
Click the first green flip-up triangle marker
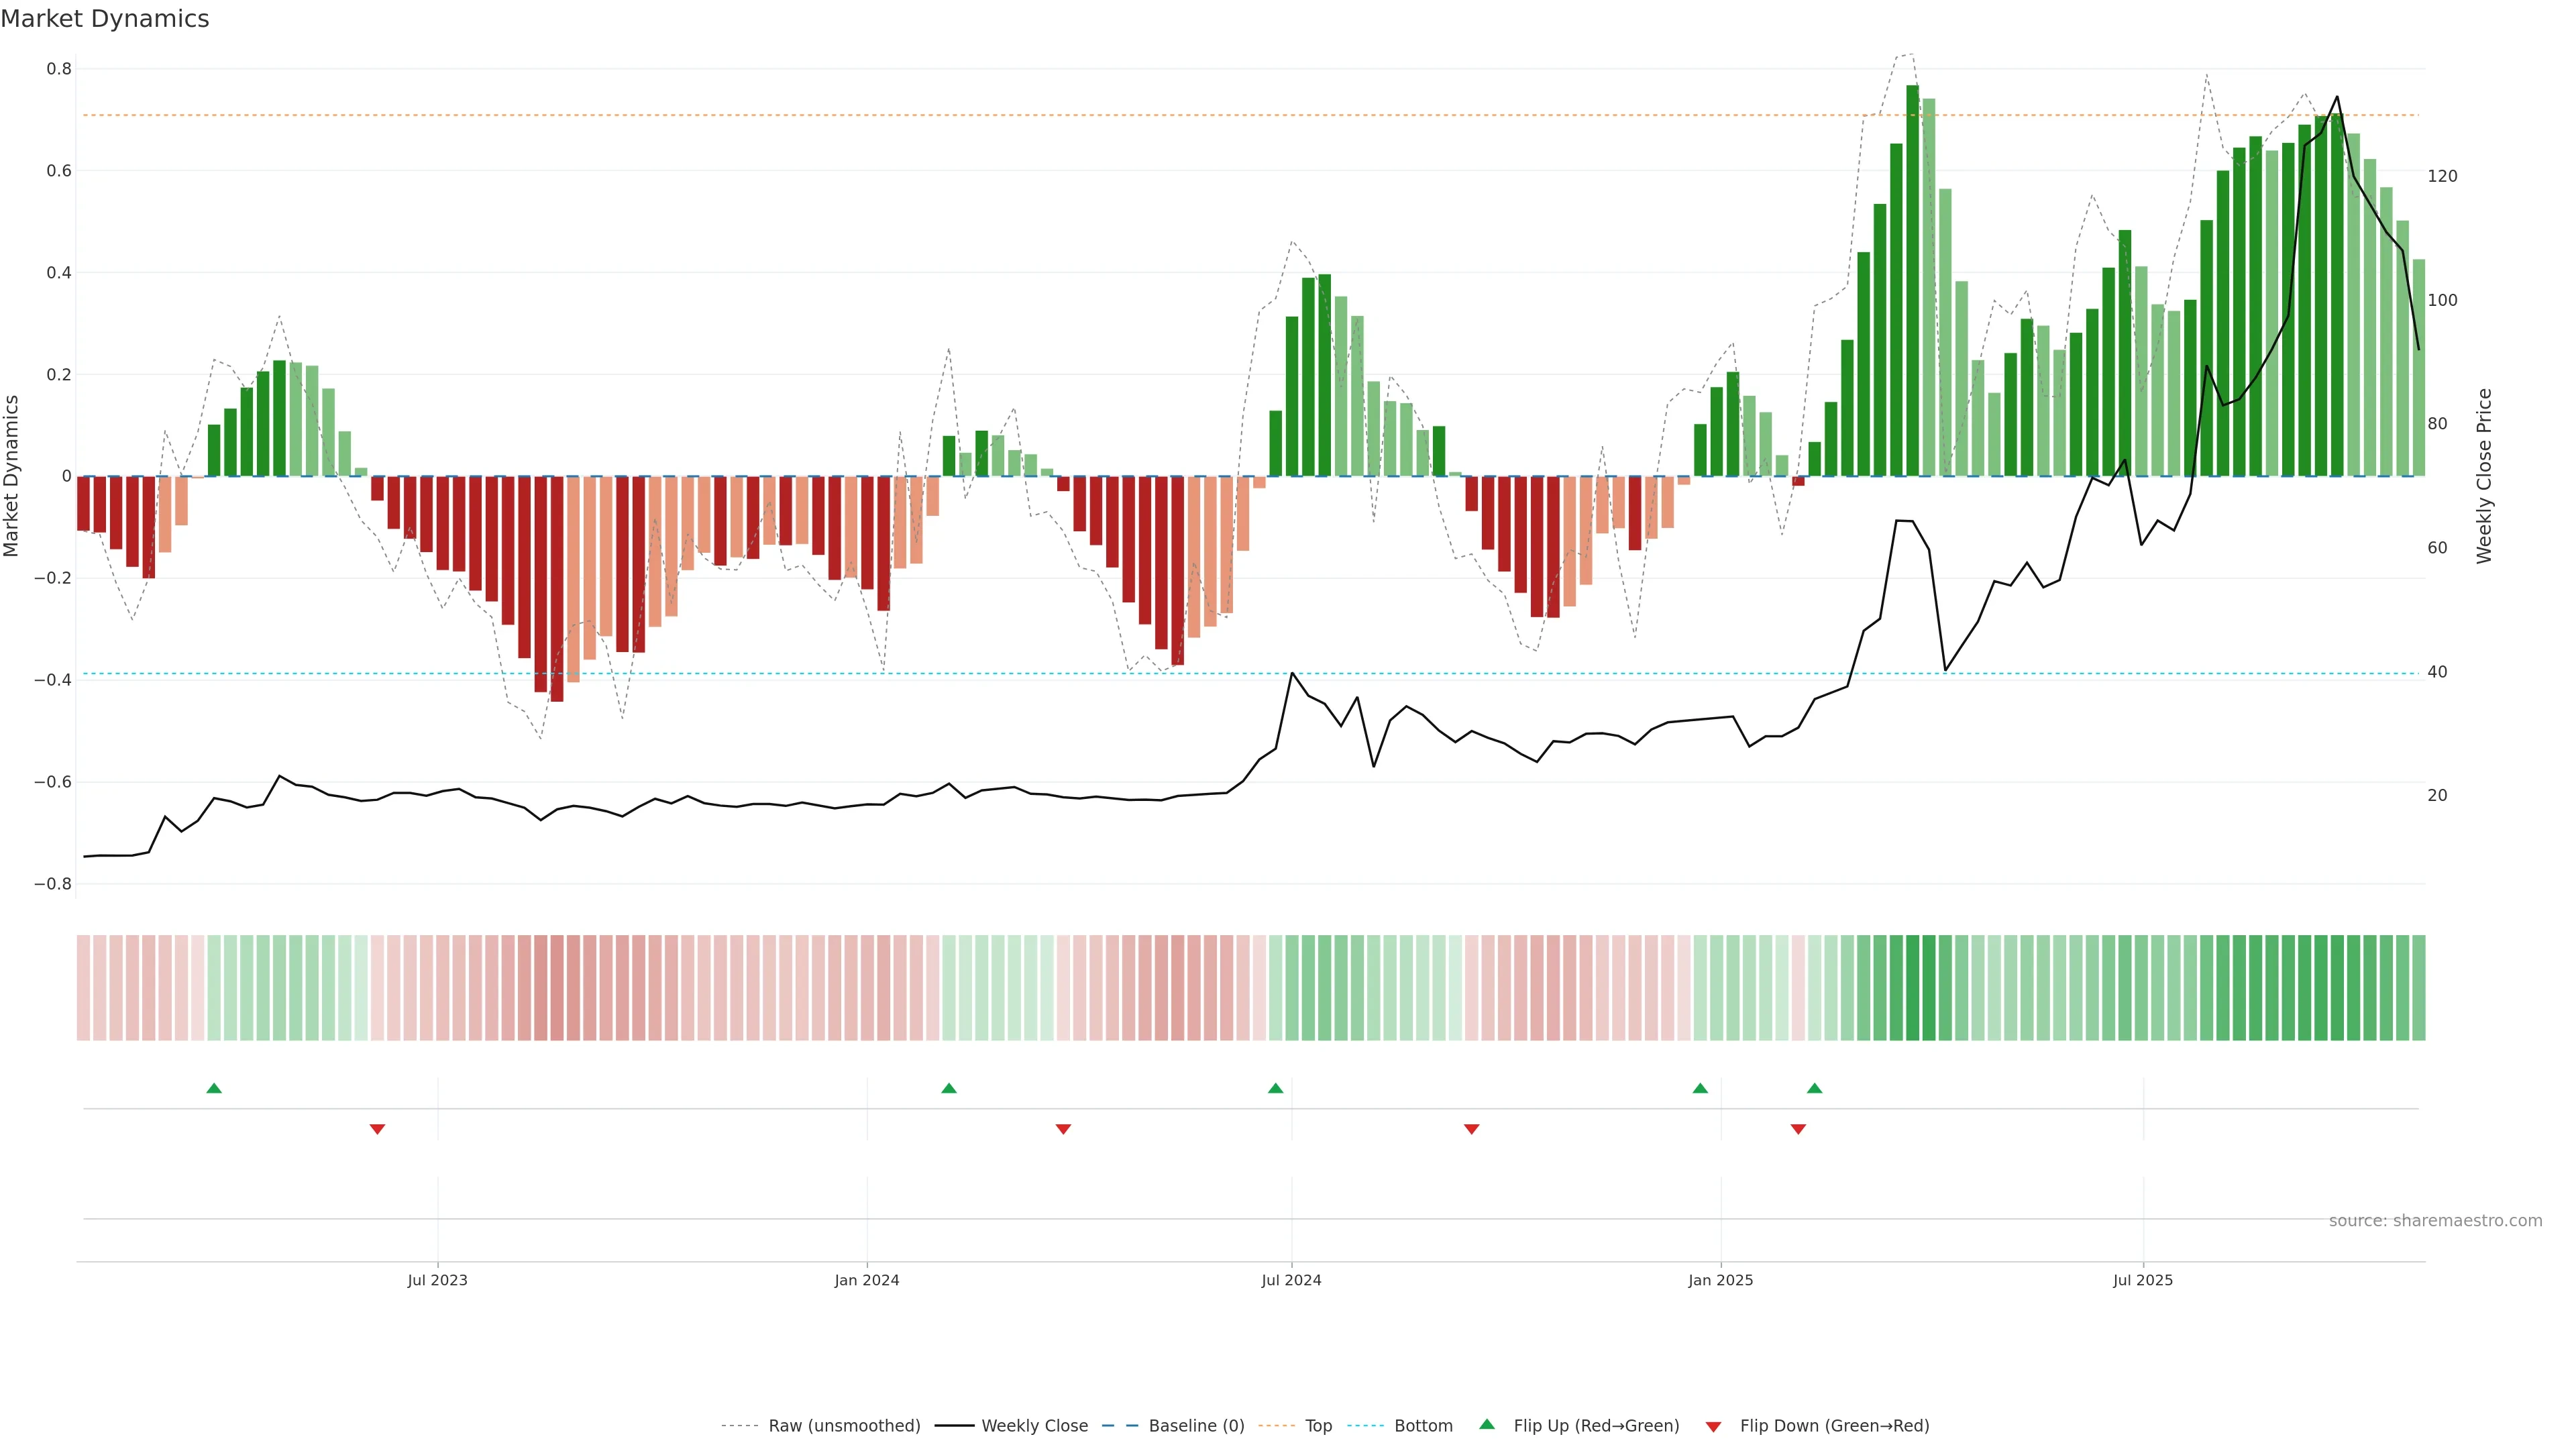pyautogui.click(x=214, y=1088)
